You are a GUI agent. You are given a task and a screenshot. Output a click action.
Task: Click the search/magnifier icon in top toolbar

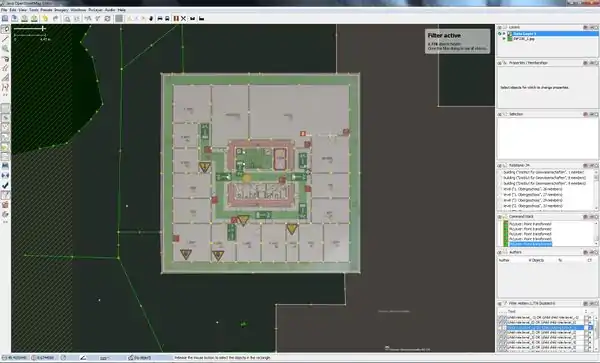[x=67, y=18]
